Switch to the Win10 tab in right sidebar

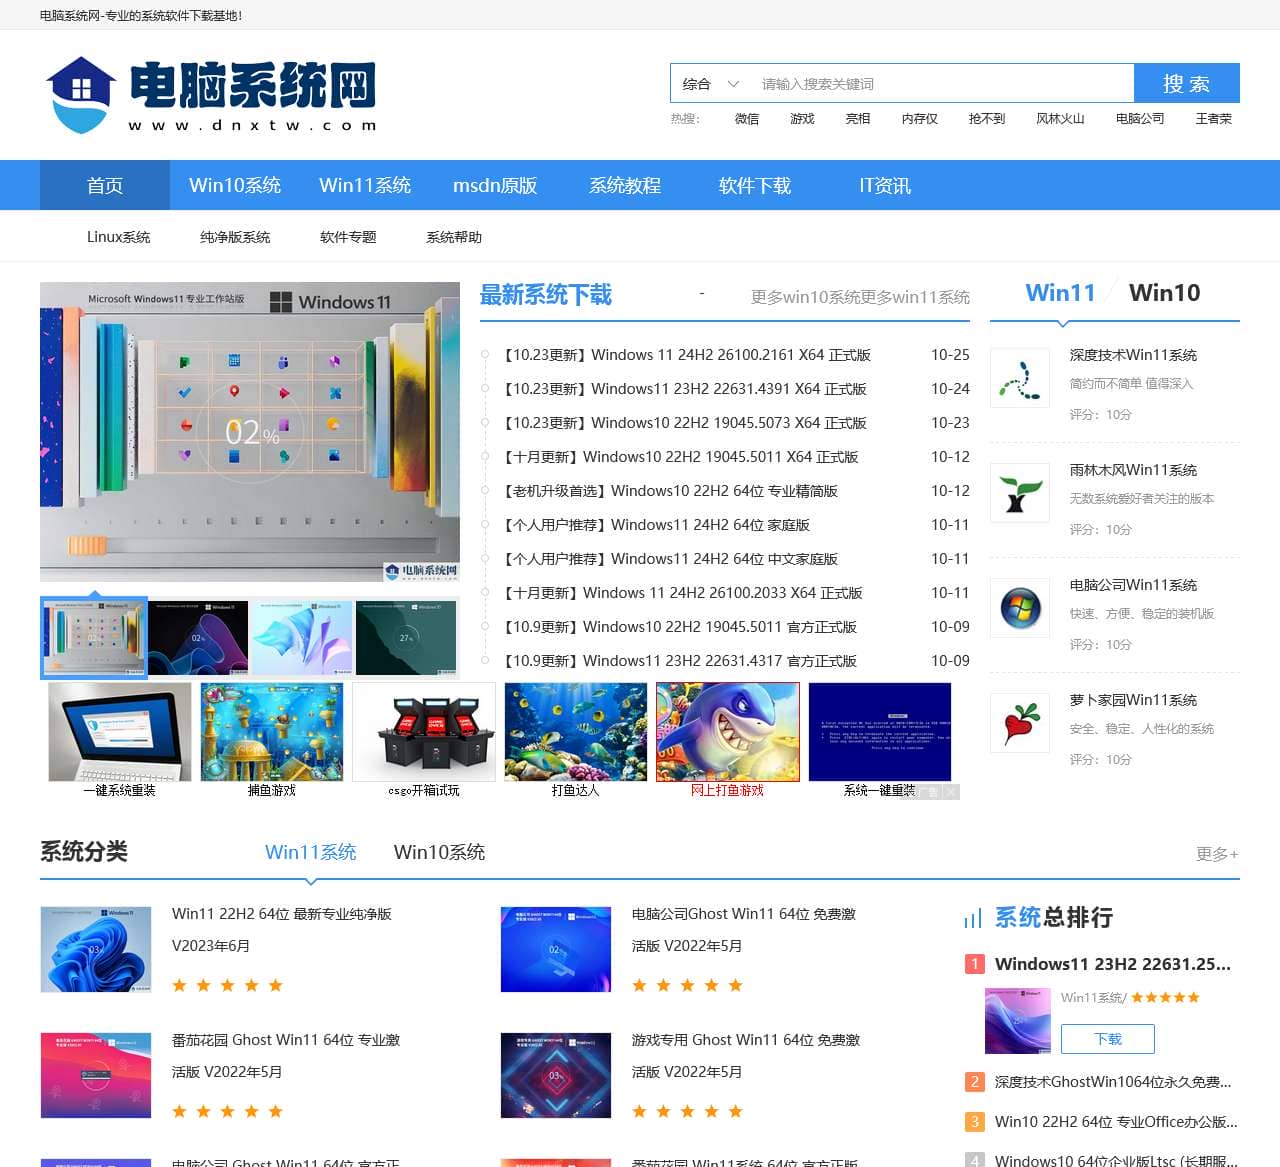[x=1164, y=292]
